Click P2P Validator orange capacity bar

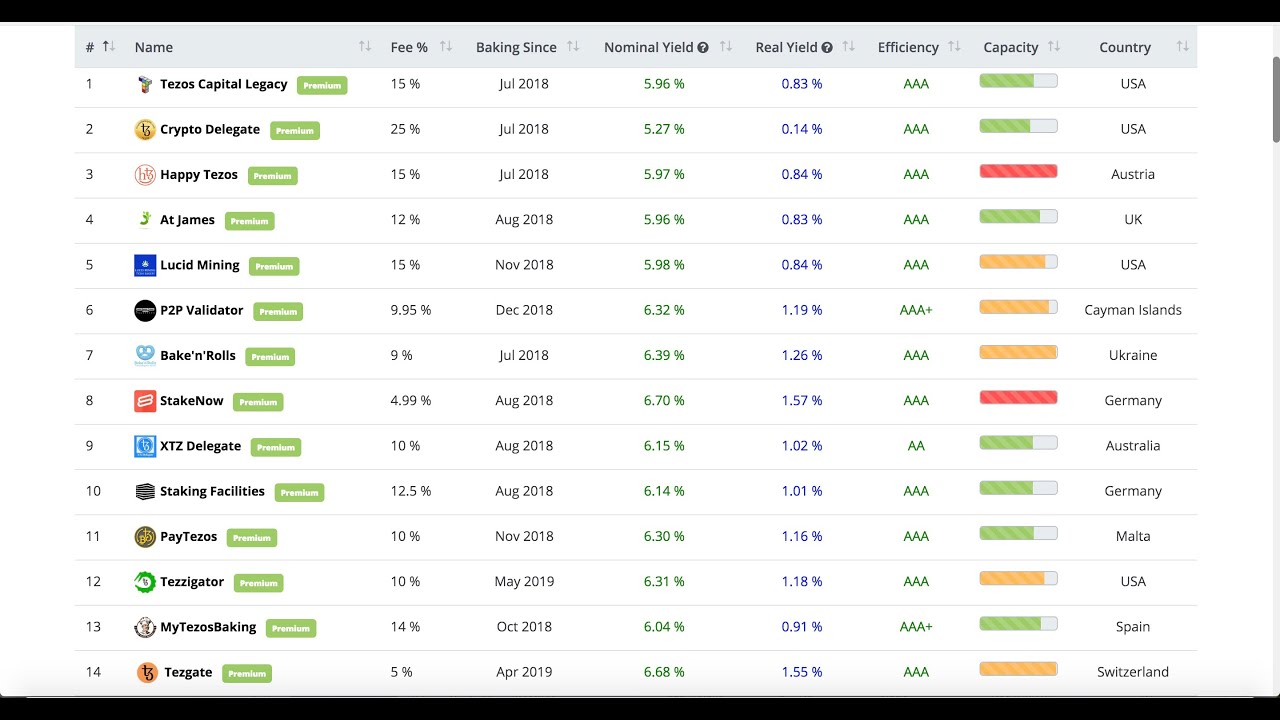1018,307
